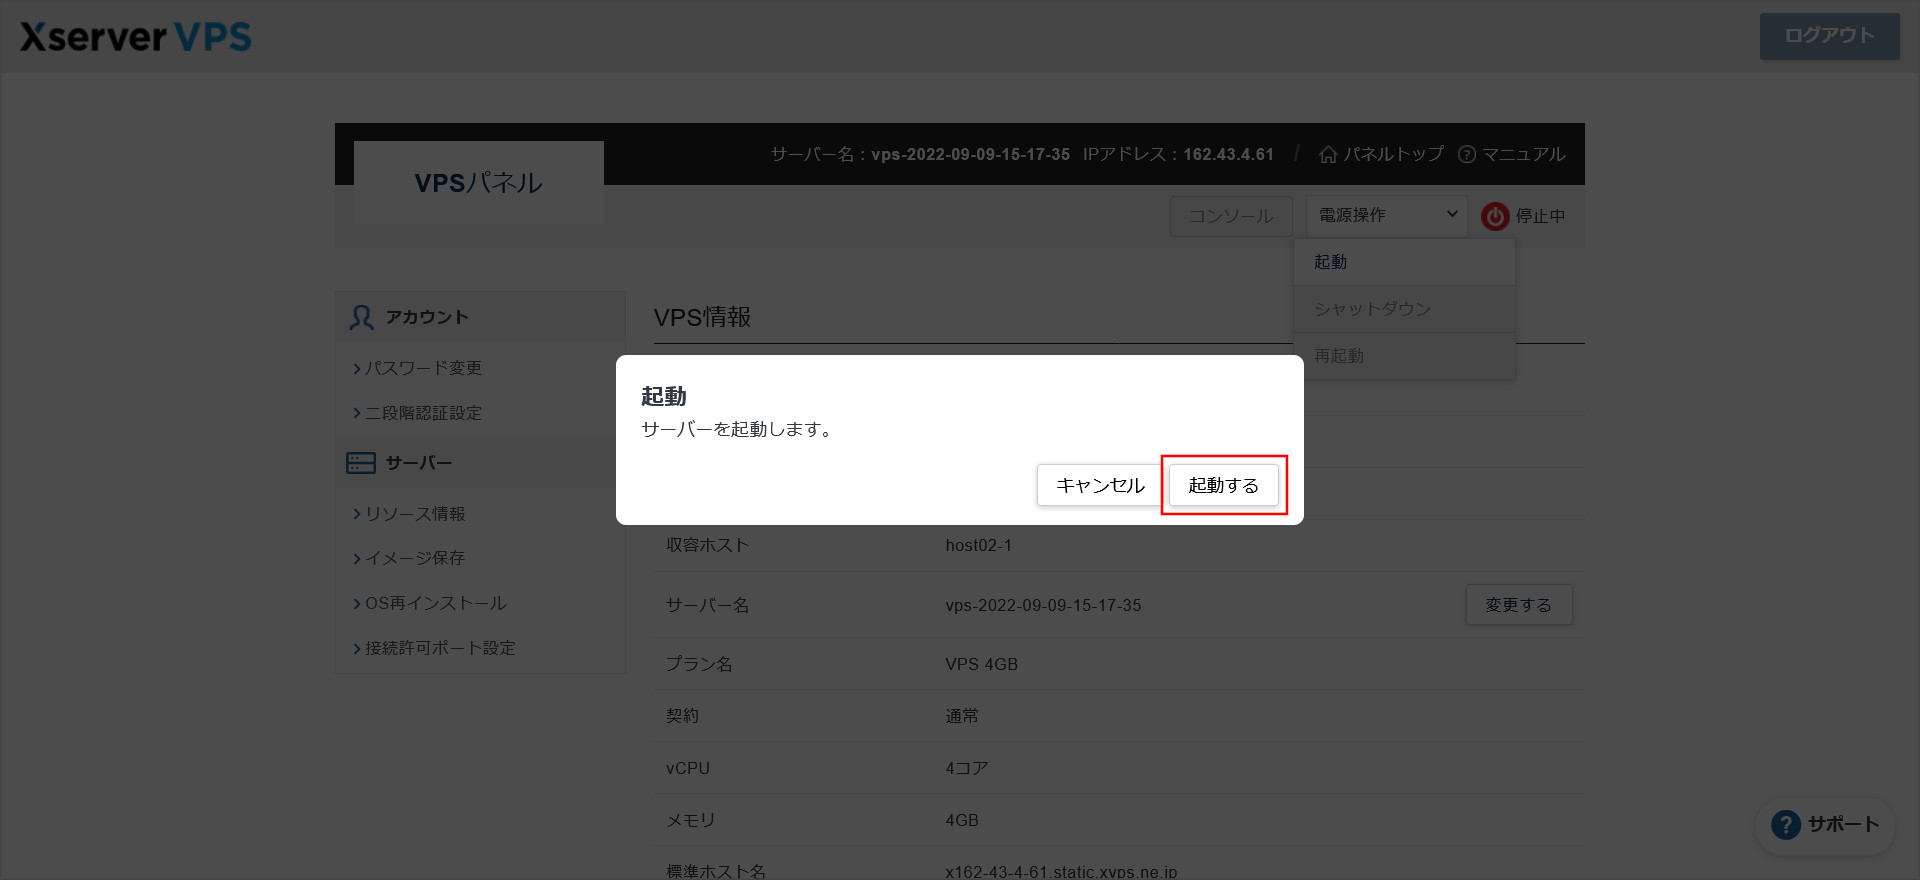Open リソース情報 in the sidebar
Screen dimensions: 1920x880
(x=415, y=514)
